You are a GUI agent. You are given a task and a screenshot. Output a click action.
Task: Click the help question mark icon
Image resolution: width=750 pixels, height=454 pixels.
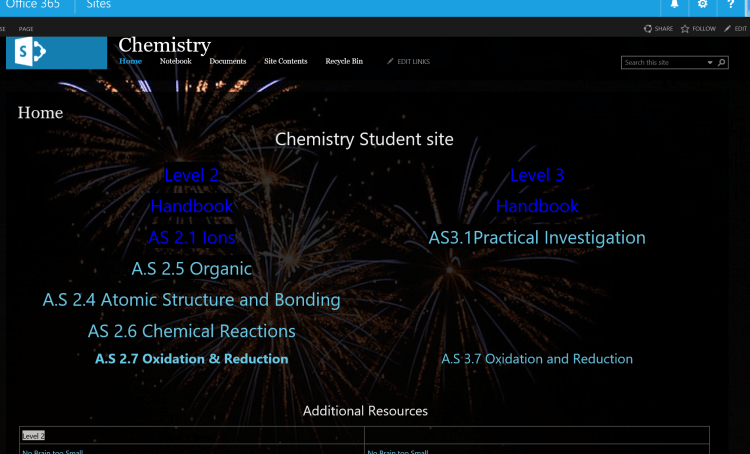(730, 4)
